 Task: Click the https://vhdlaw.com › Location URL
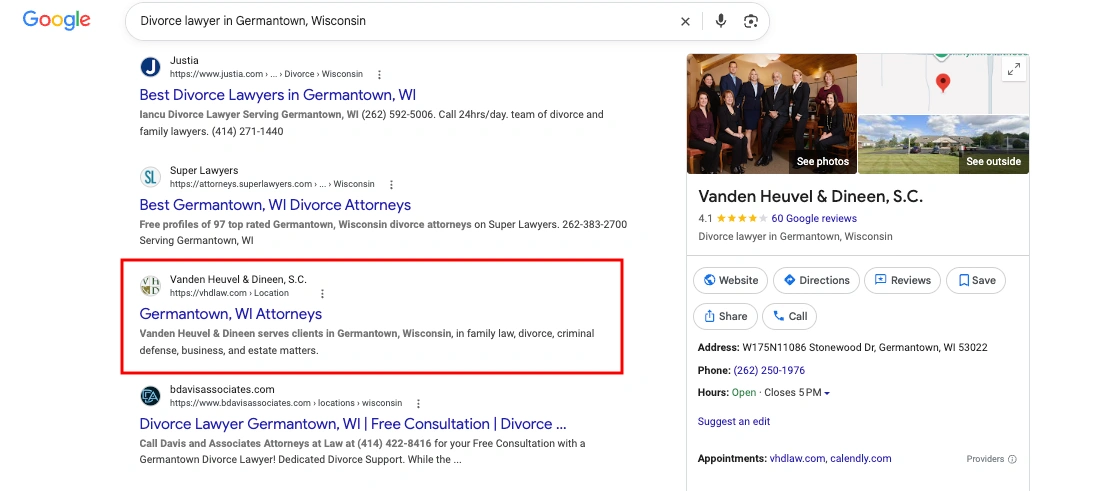point(229,294)
